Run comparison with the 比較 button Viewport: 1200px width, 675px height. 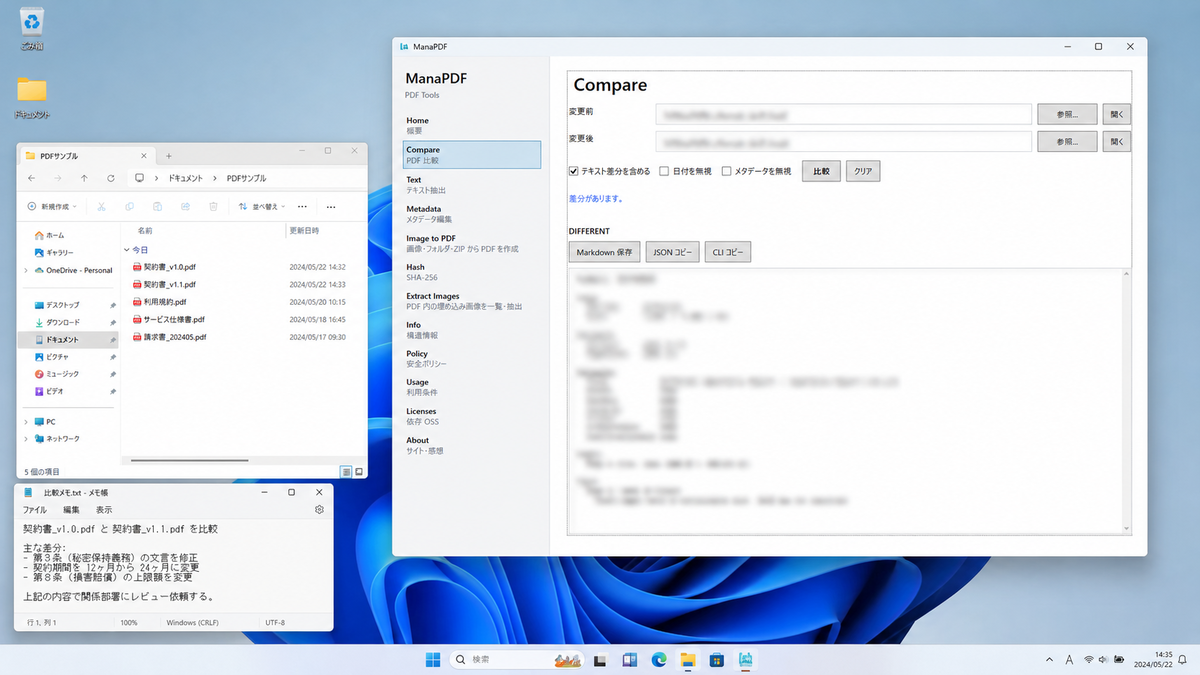click(x=821, y=171)
